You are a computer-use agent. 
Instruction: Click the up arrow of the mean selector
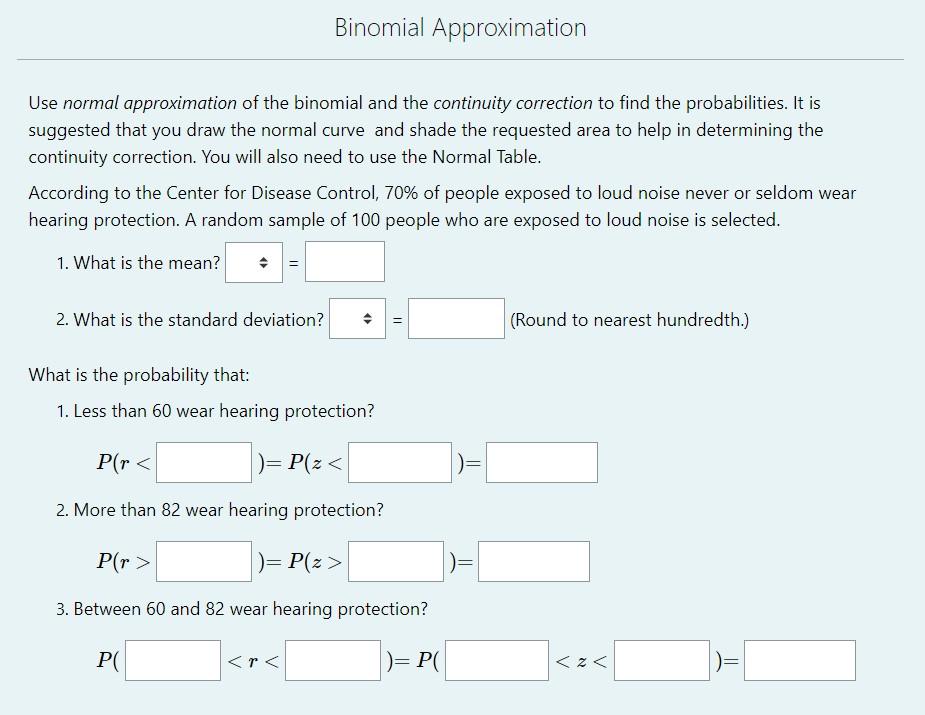pyautogui.click(x=262, y=257)
